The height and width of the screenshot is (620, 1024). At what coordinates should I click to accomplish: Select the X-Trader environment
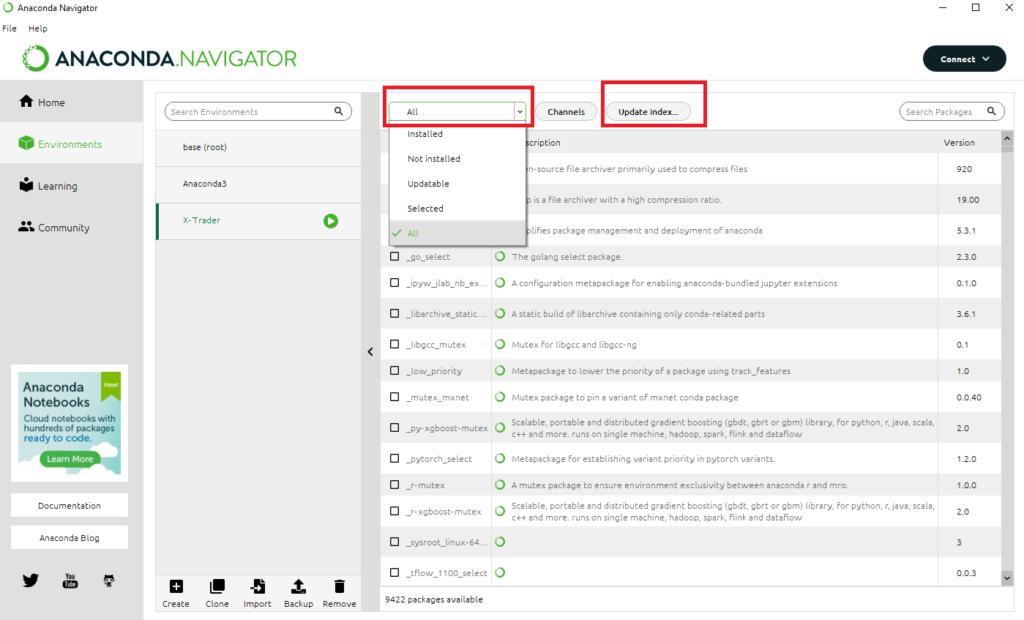pos(259,220)
